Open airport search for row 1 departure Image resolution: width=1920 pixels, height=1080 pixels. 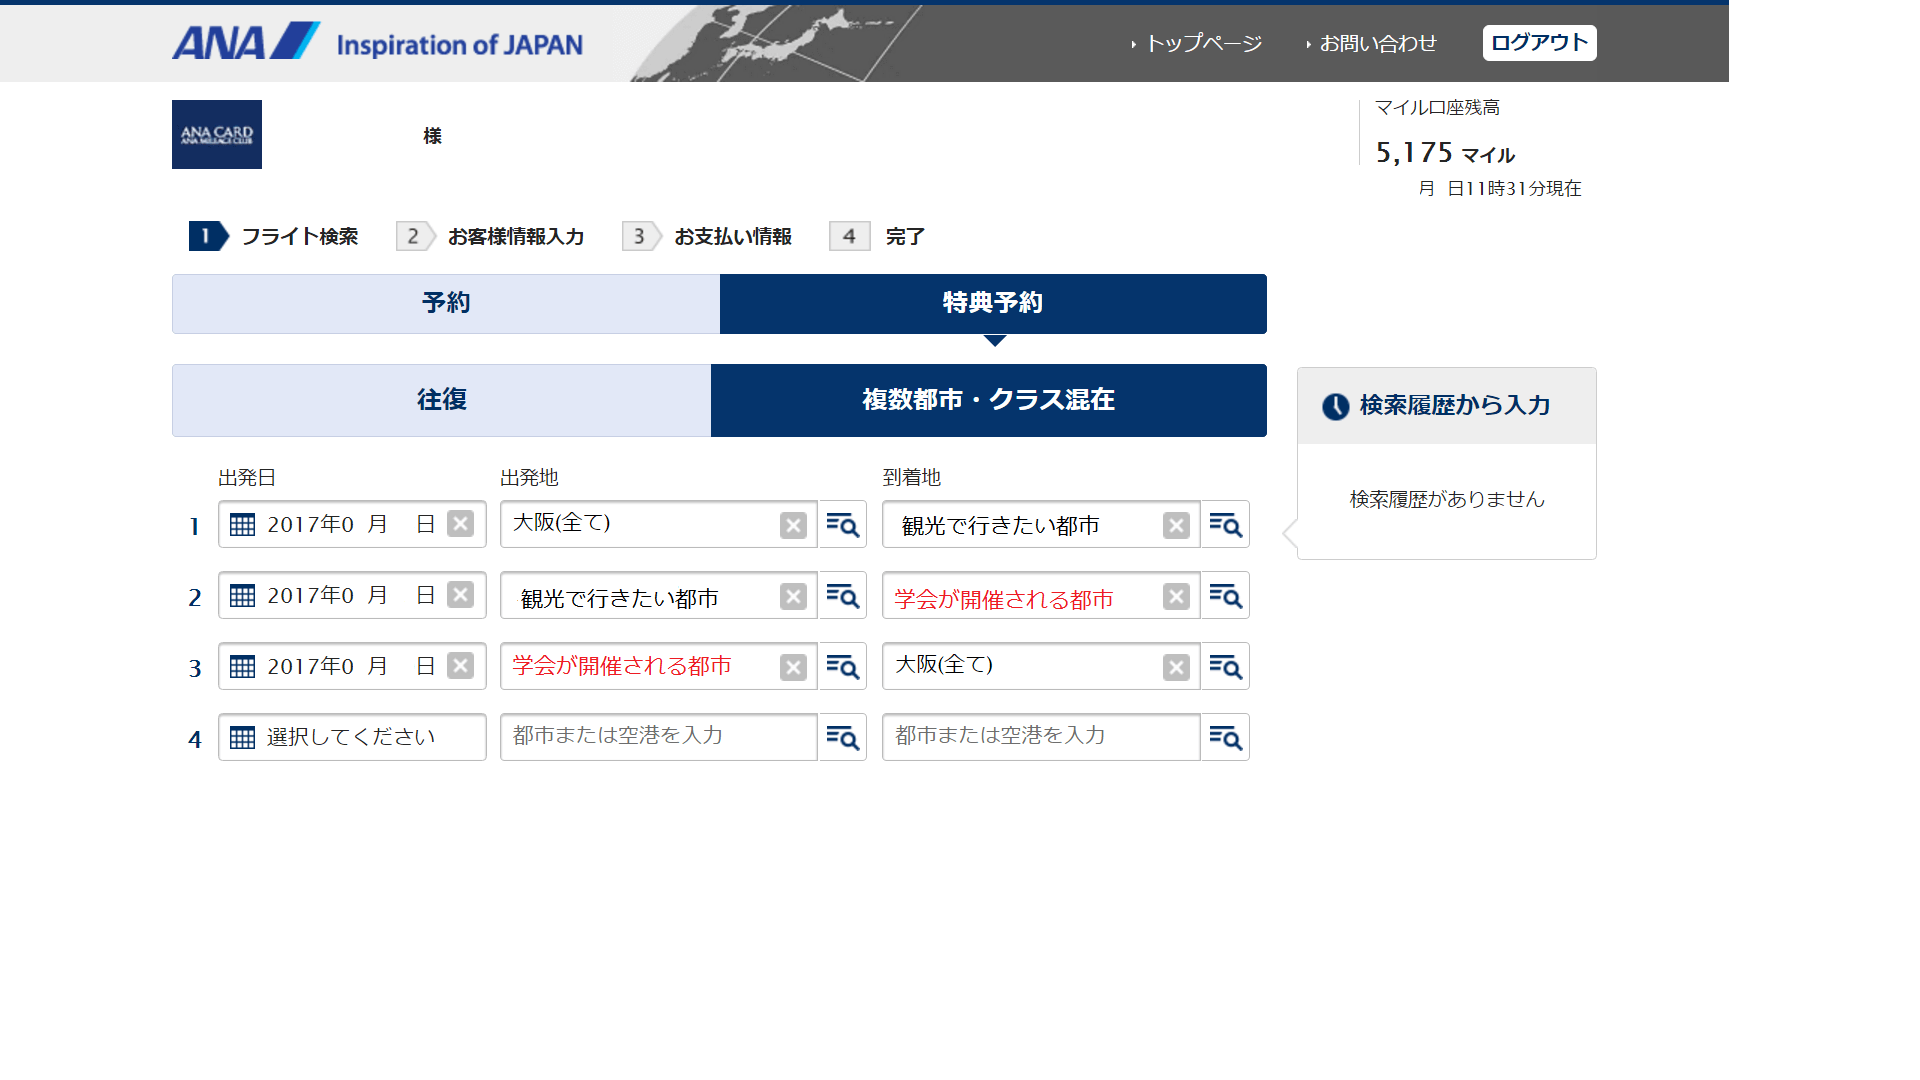842,525
